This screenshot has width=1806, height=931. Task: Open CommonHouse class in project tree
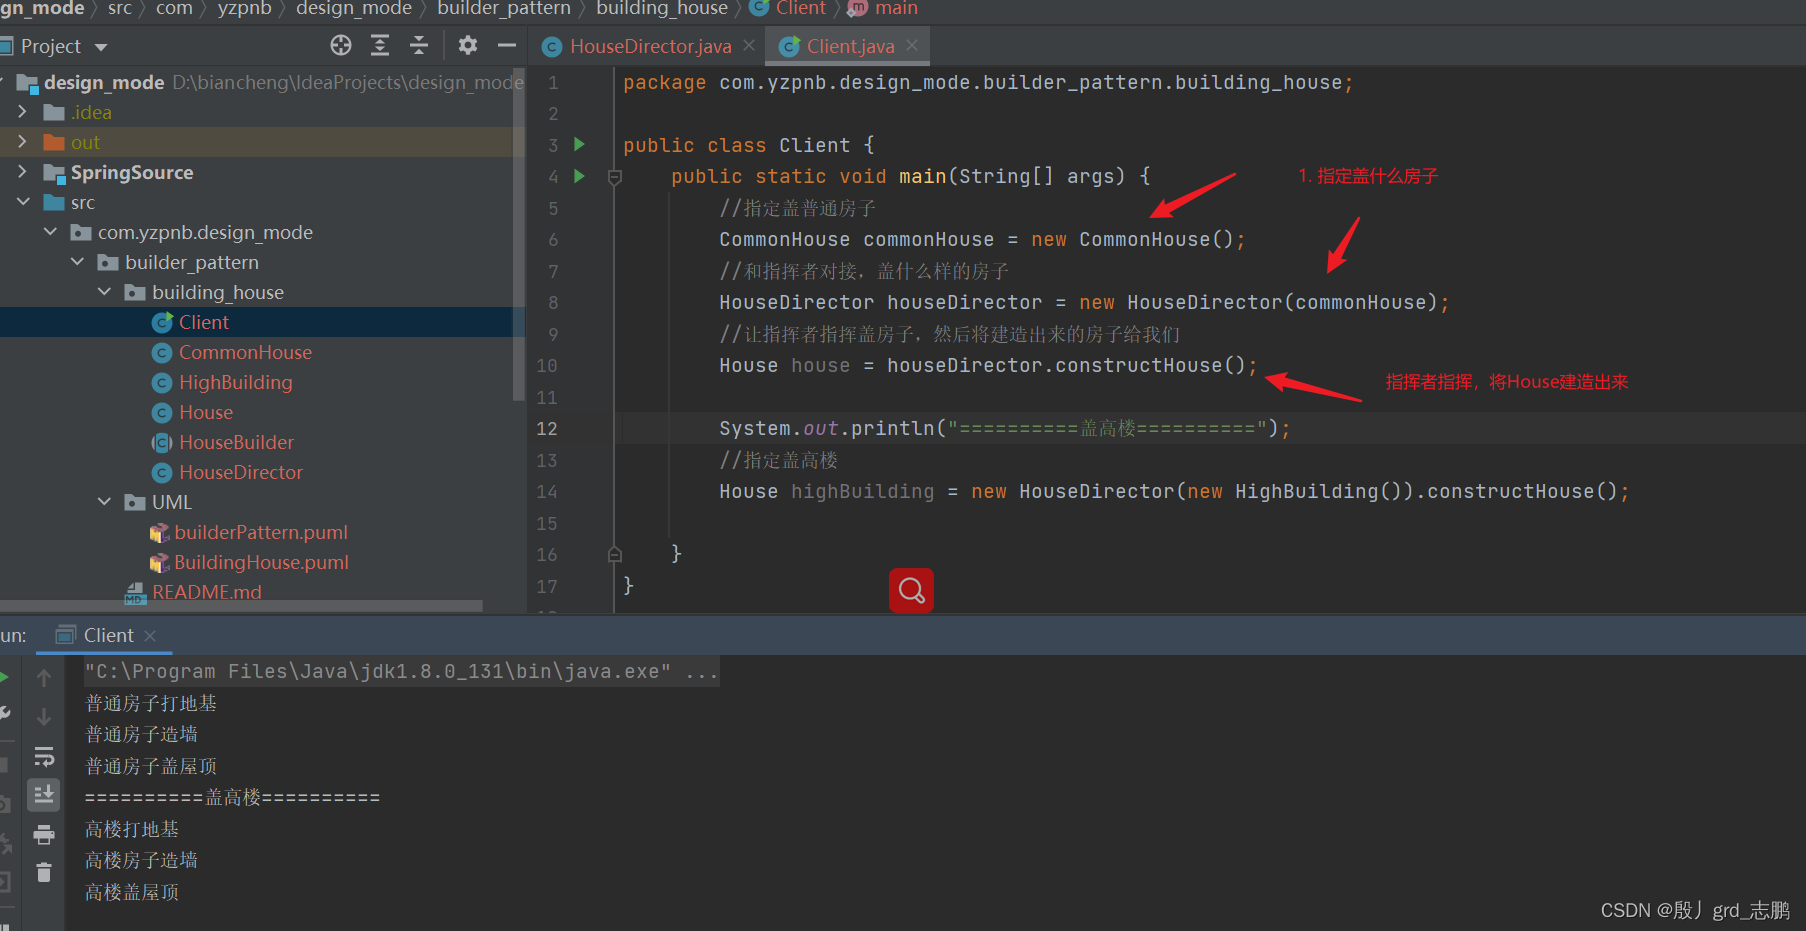[x=245, y=352]
